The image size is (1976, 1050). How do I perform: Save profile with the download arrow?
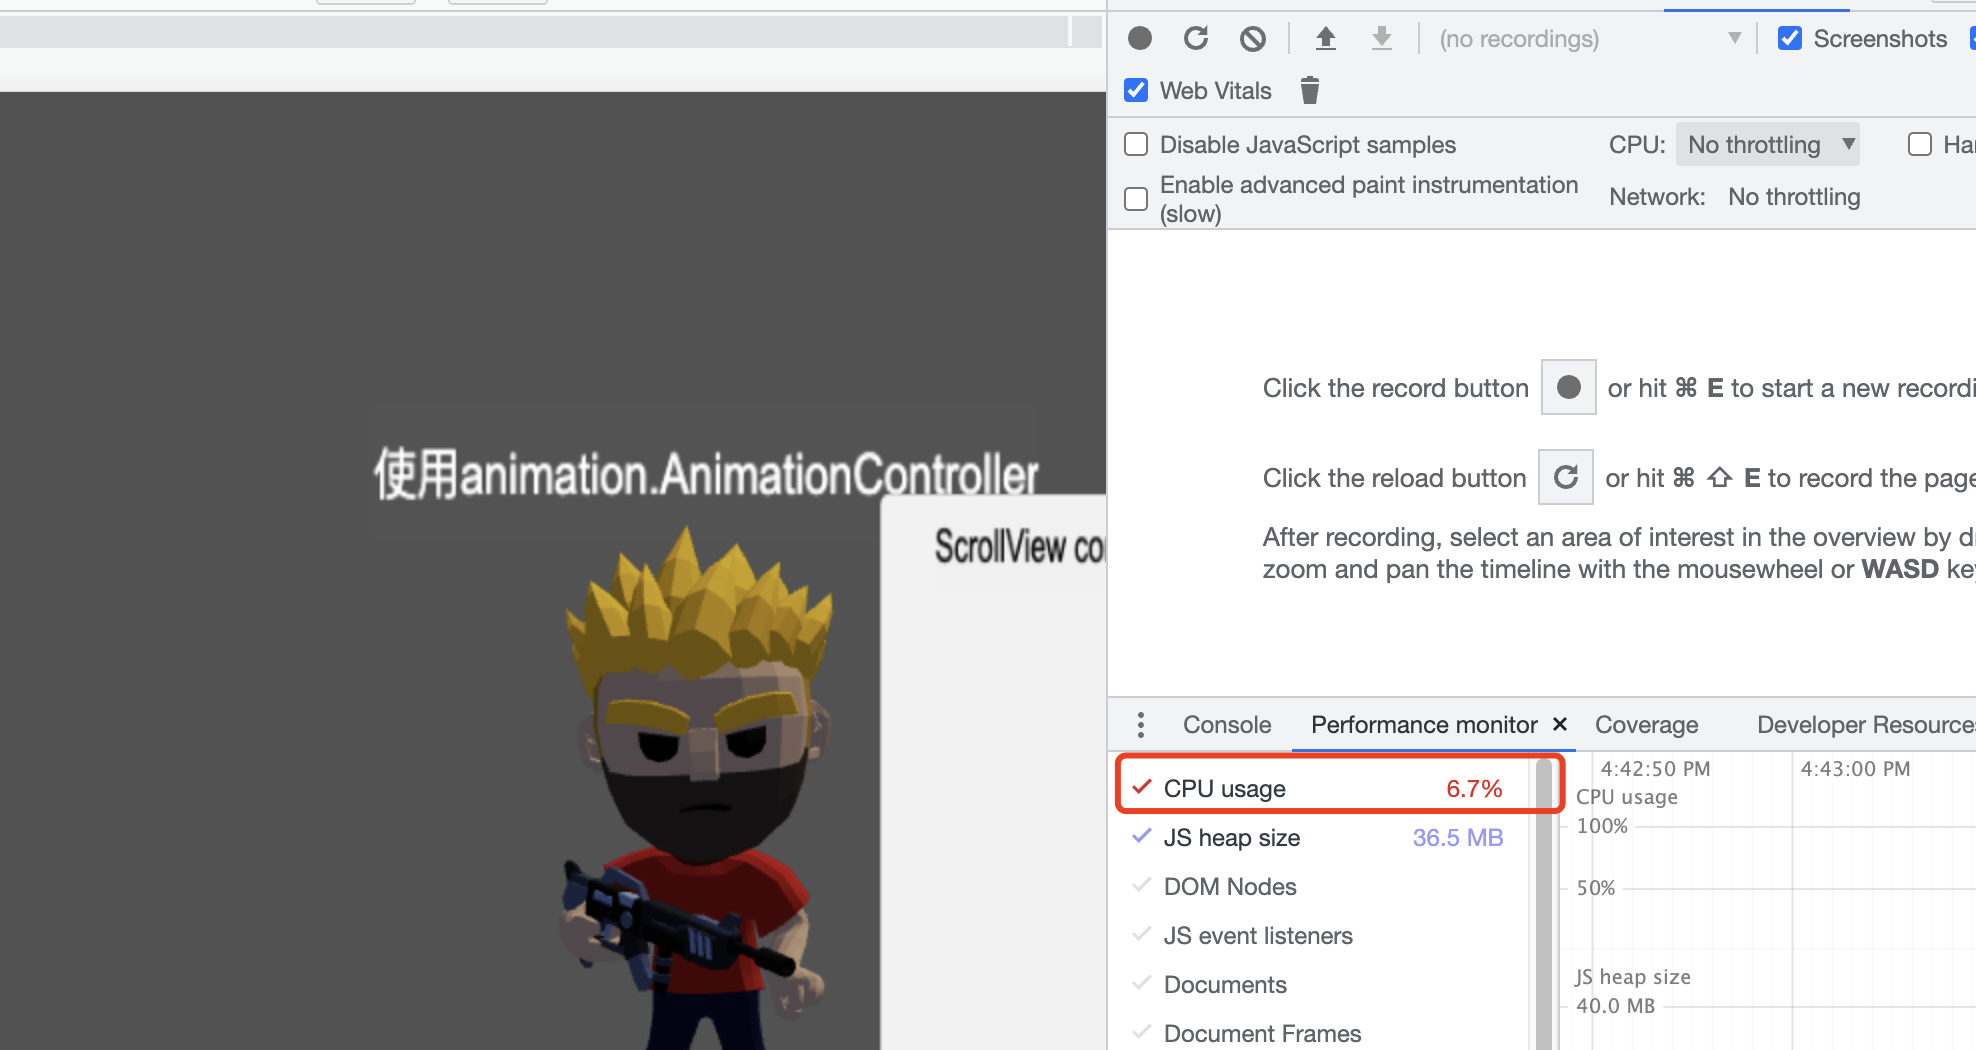(x=1382, y=39)
